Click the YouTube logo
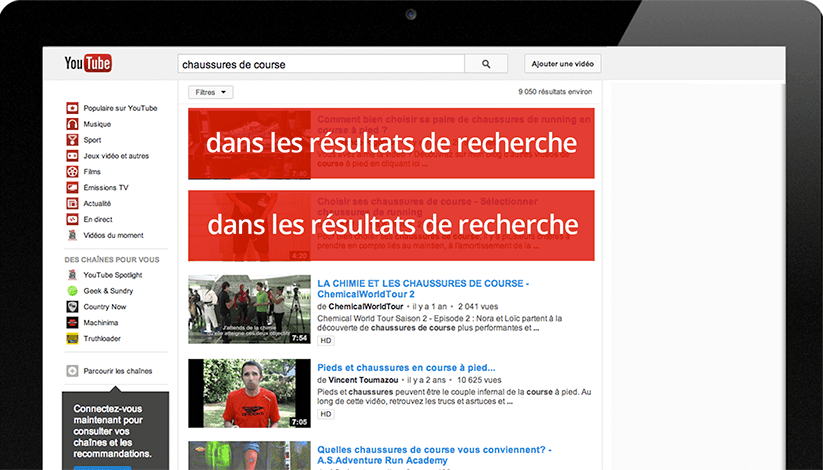The height and width of the screenshot is (470, 823). [88, 63]
